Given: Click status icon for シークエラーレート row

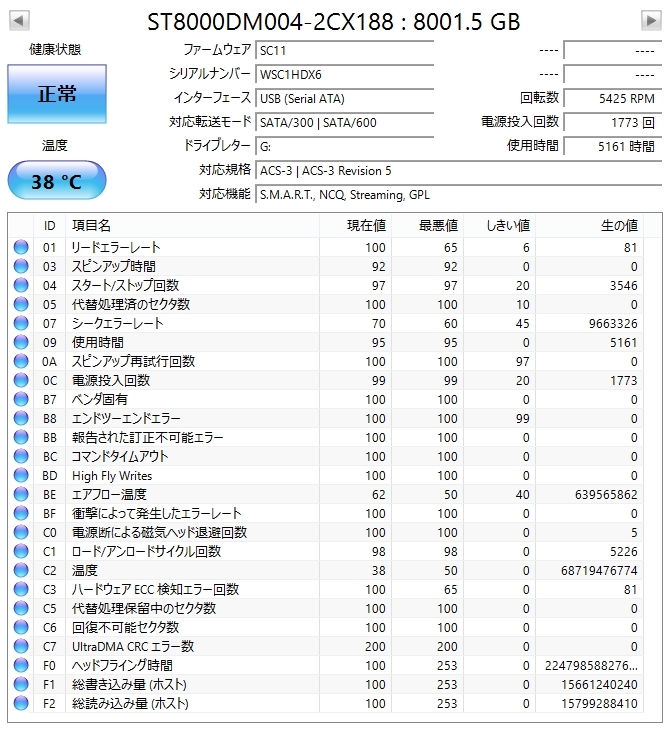Looking at the screenshot, I should 21,323.
